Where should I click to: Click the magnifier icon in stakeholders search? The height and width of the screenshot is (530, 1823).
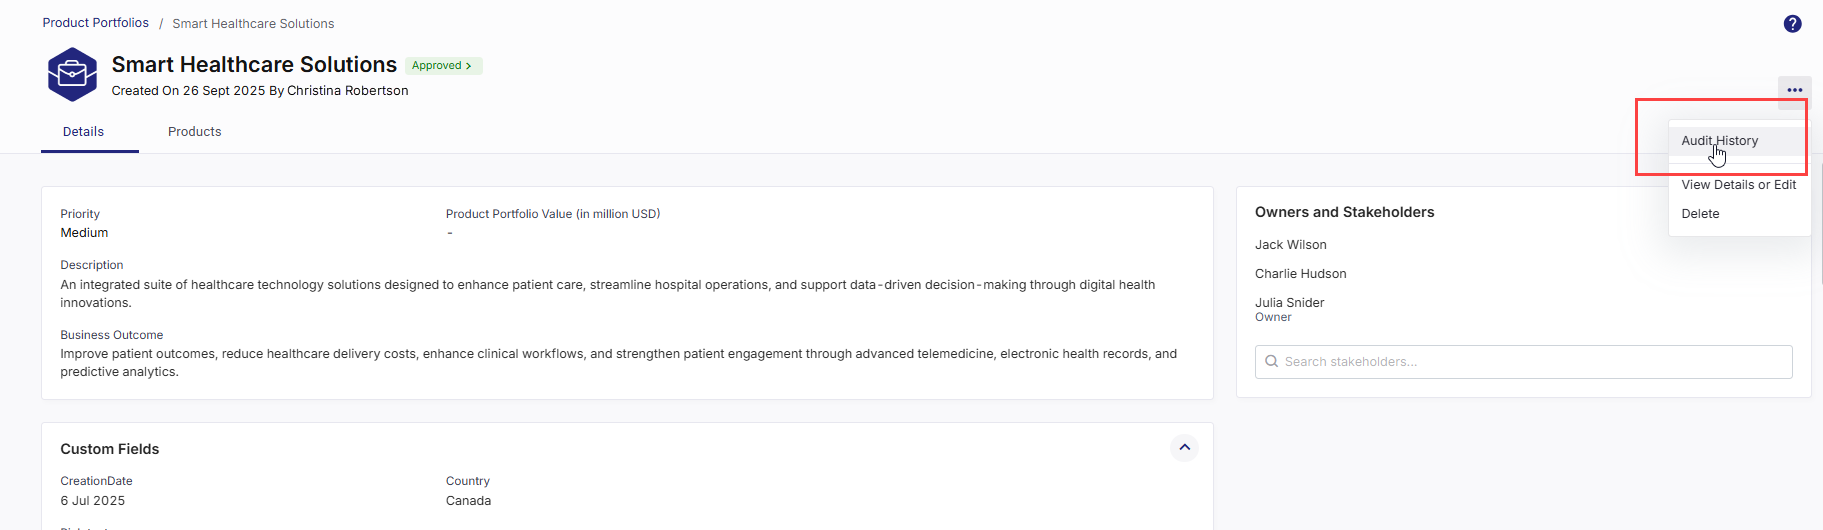[x=1271, y=362]
